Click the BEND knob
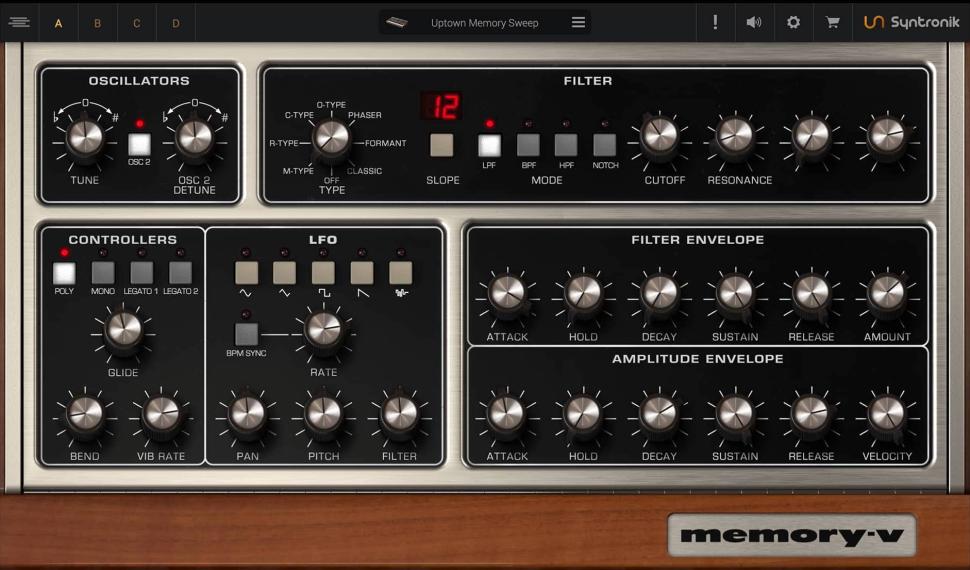This screenshot has width=970, height=570. click(85, 414)
